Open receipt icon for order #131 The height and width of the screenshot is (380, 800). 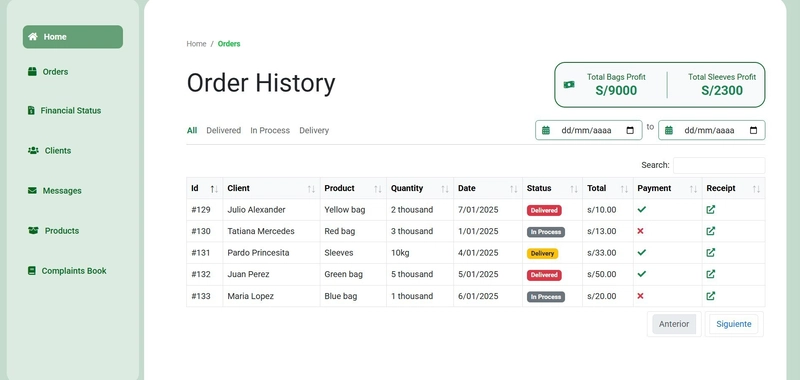pos(710,252)
